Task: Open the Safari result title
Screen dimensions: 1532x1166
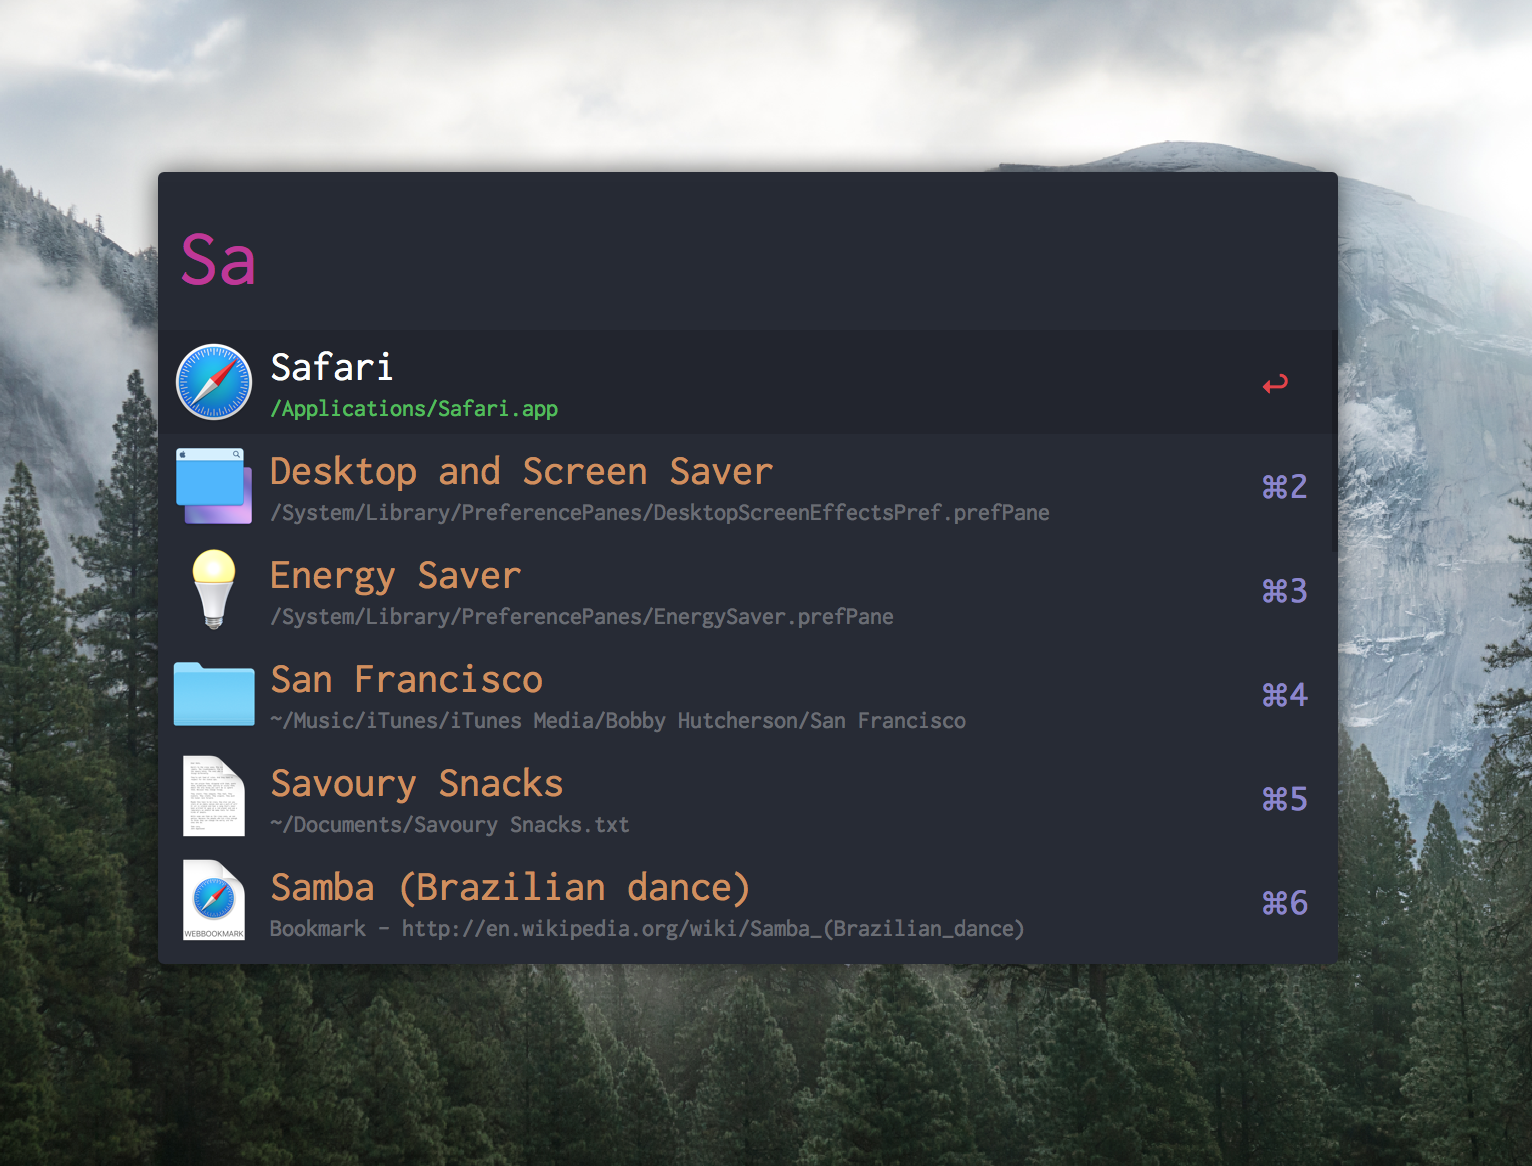Action: click(x=332, y=368)
